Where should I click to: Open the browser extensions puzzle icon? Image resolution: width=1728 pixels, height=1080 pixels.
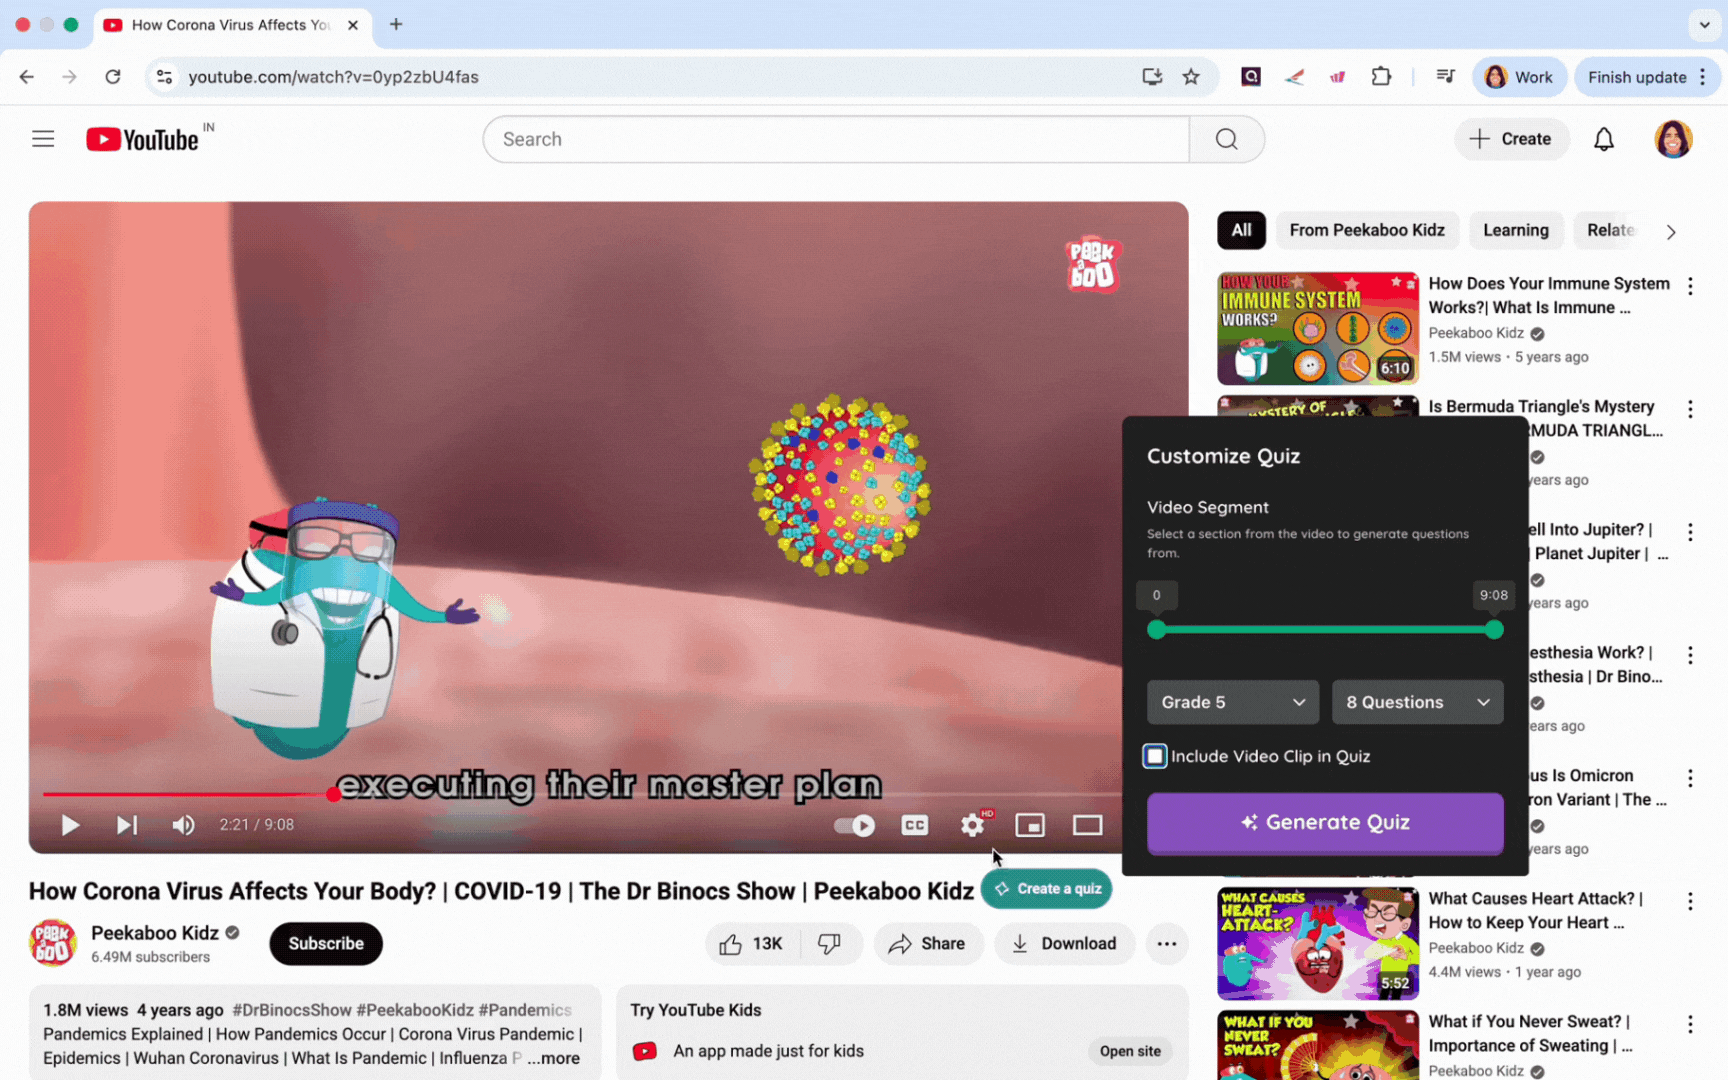[1381, 77]
